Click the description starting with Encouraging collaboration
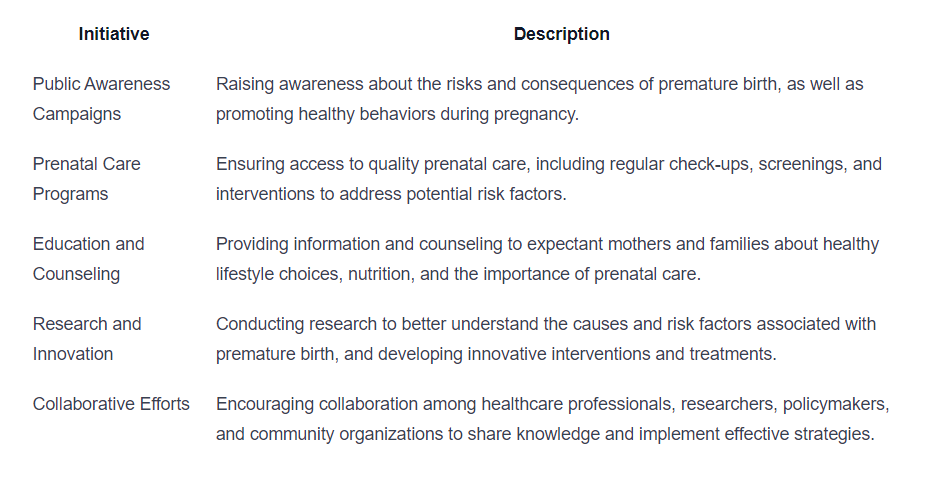The height and width of the screenshot is (477, 941). click(x=553, y=419)
